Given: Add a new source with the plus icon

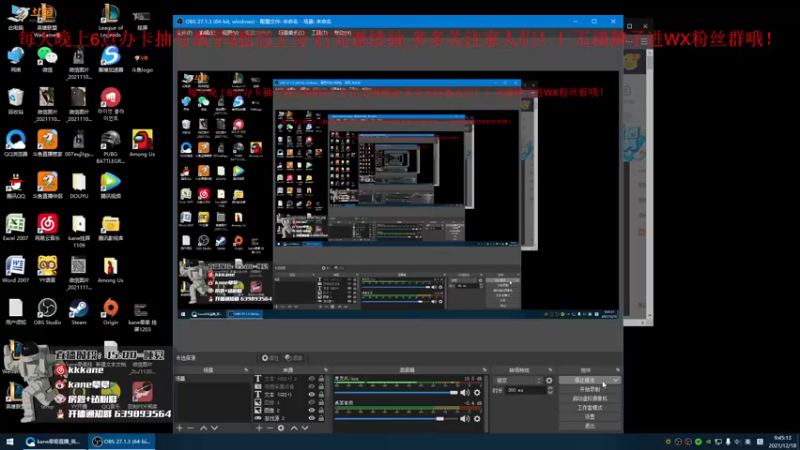Looking at the screenshot, I should click(259, 428).
